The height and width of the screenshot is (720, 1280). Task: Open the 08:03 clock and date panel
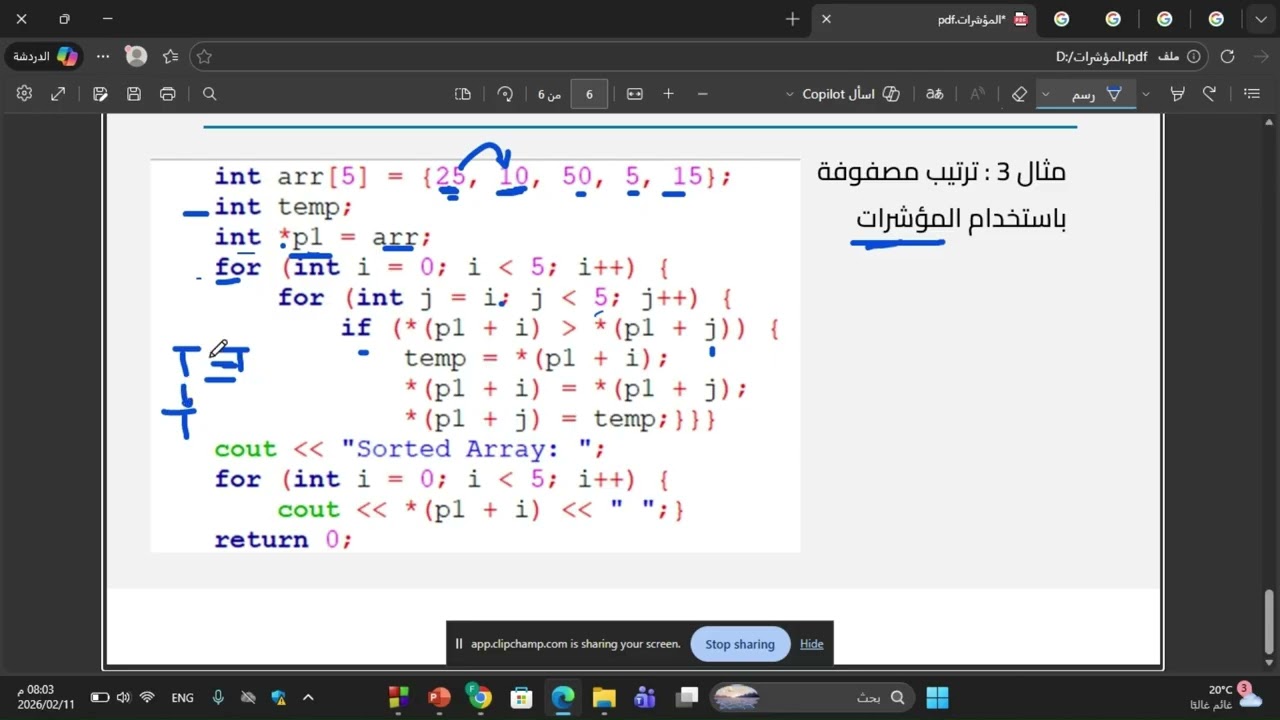47,697
